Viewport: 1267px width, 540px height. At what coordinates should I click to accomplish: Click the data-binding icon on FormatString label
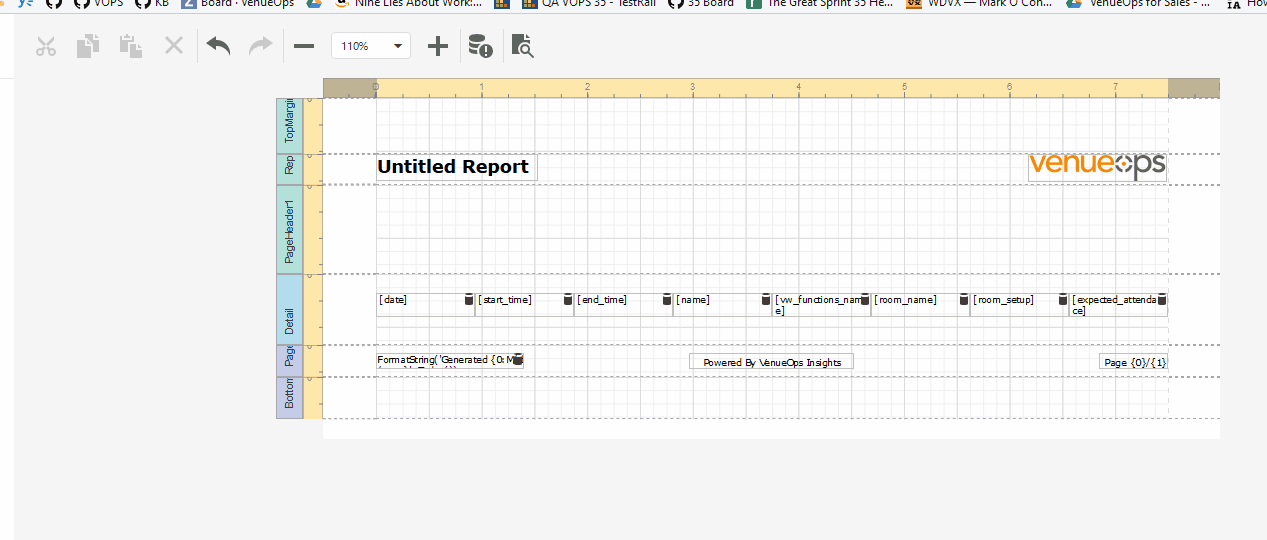[518, 359]
